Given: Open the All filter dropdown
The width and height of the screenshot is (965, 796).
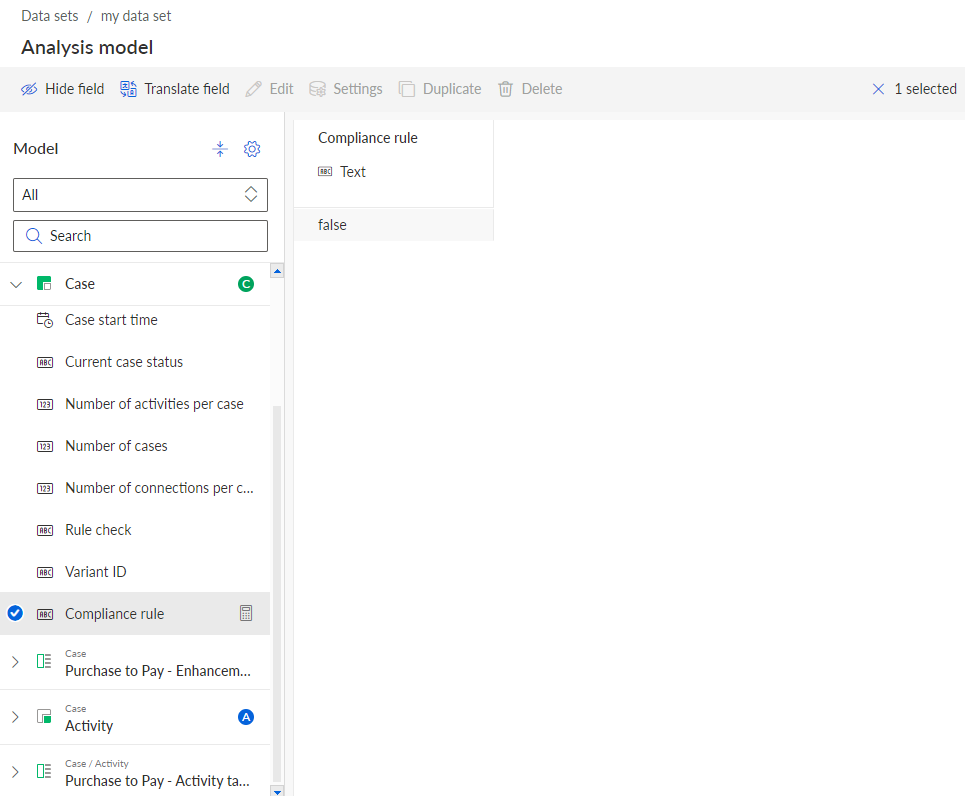Looking at the screenshot, I should [x=140, y=195].
